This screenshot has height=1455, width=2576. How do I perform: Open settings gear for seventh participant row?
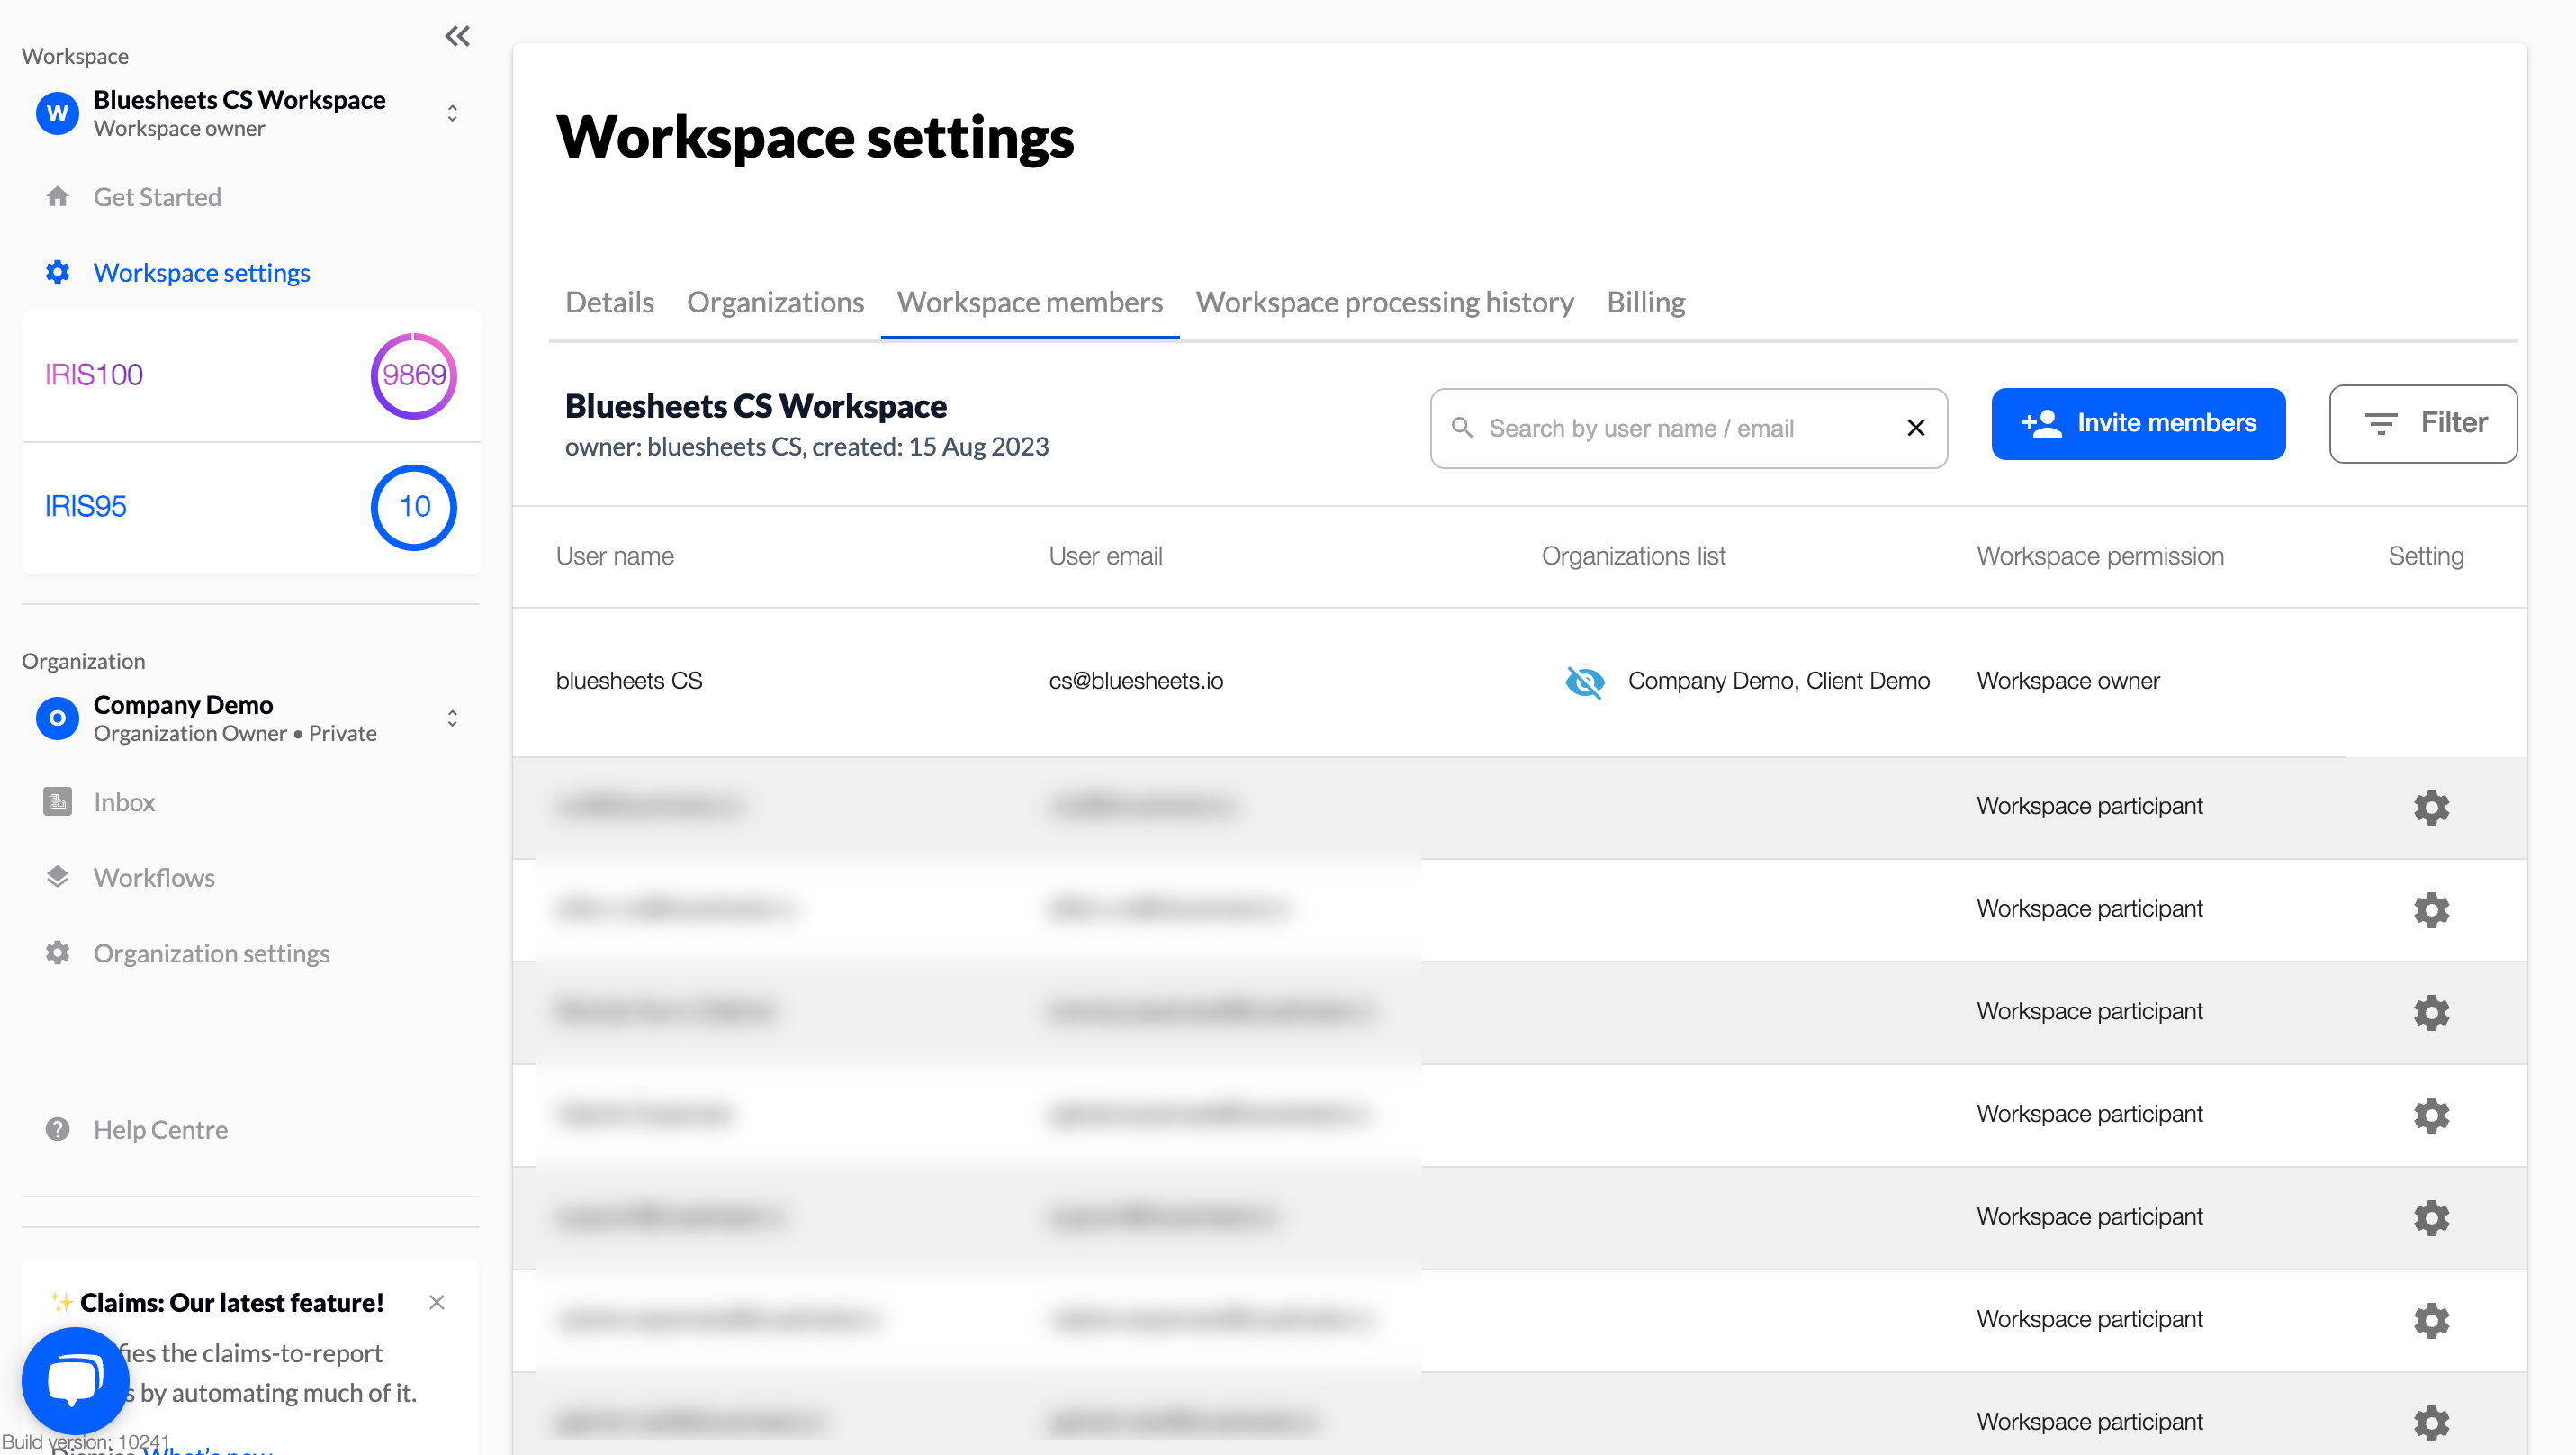[2431, 1423]
